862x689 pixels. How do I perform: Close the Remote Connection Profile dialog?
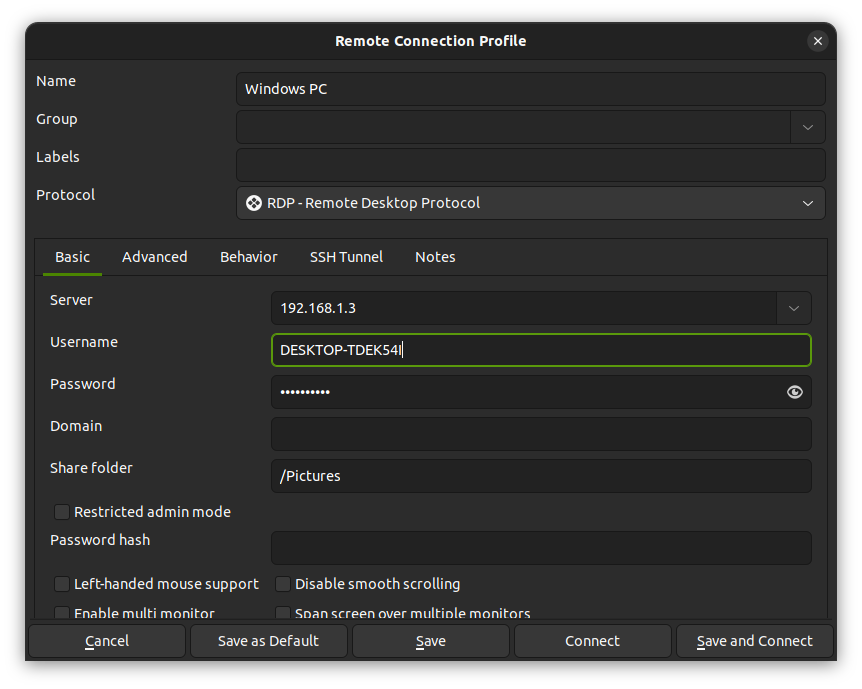pos(817,41)
